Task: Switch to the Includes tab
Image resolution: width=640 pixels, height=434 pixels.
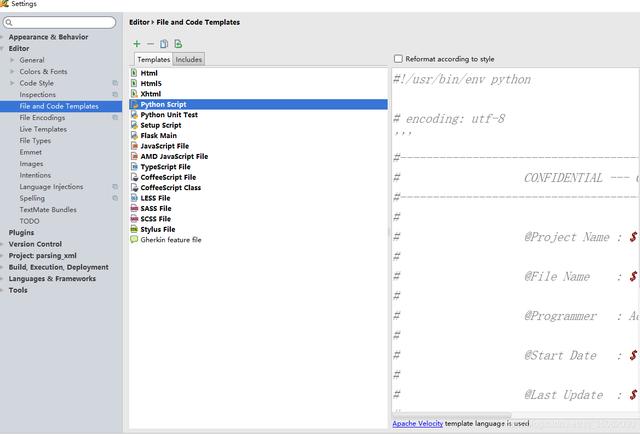Action: [189, 60]
